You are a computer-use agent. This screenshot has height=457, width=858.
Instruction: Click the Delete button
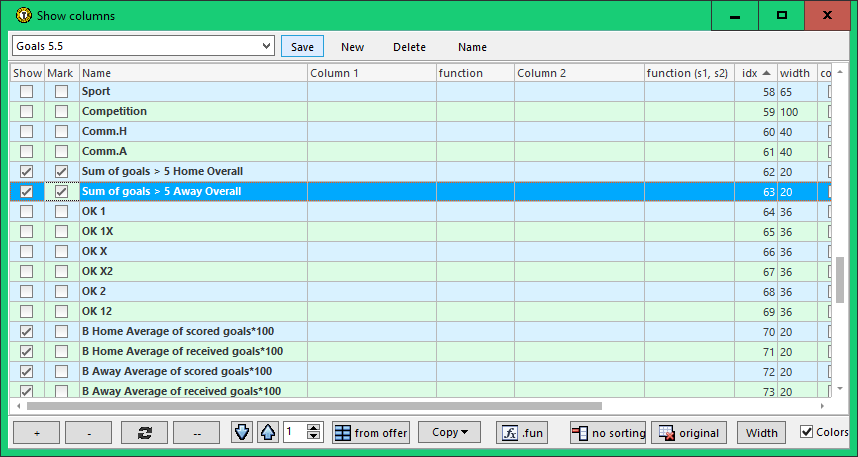[x=409, y=47]
